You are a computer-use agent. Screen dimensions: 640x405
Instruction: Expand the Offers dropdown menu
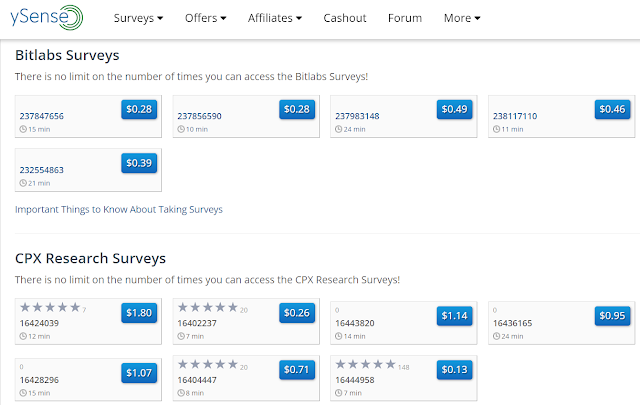[206, 18]
